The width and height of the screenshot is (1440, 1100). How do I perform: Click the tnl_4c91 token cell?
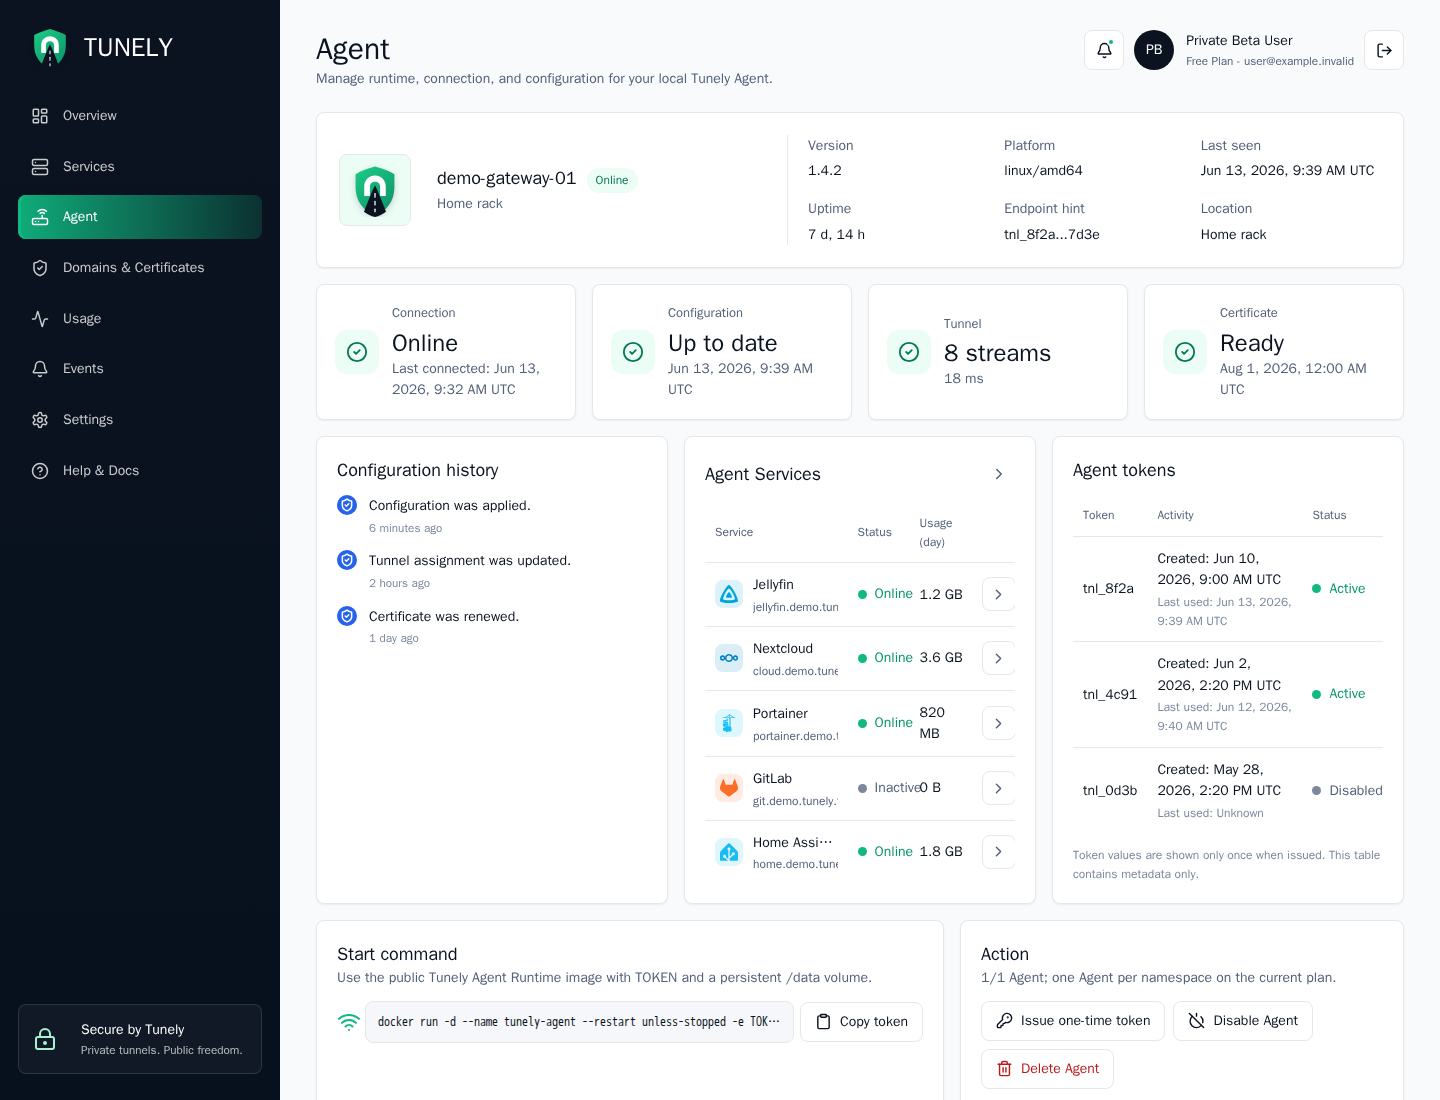tap(1110, 695)
